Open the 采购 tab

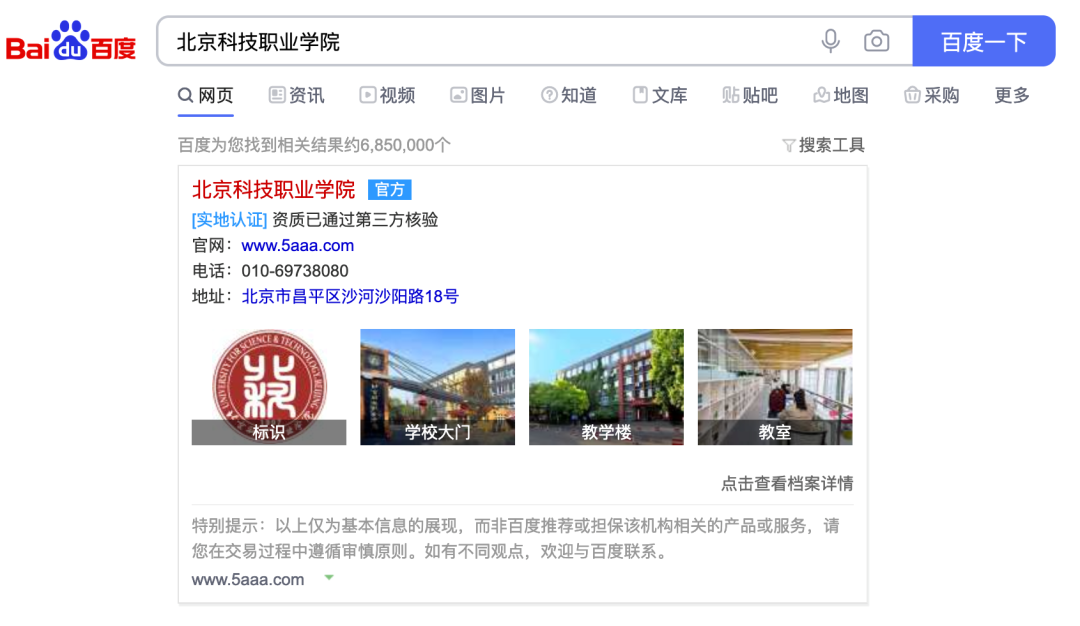932,95
